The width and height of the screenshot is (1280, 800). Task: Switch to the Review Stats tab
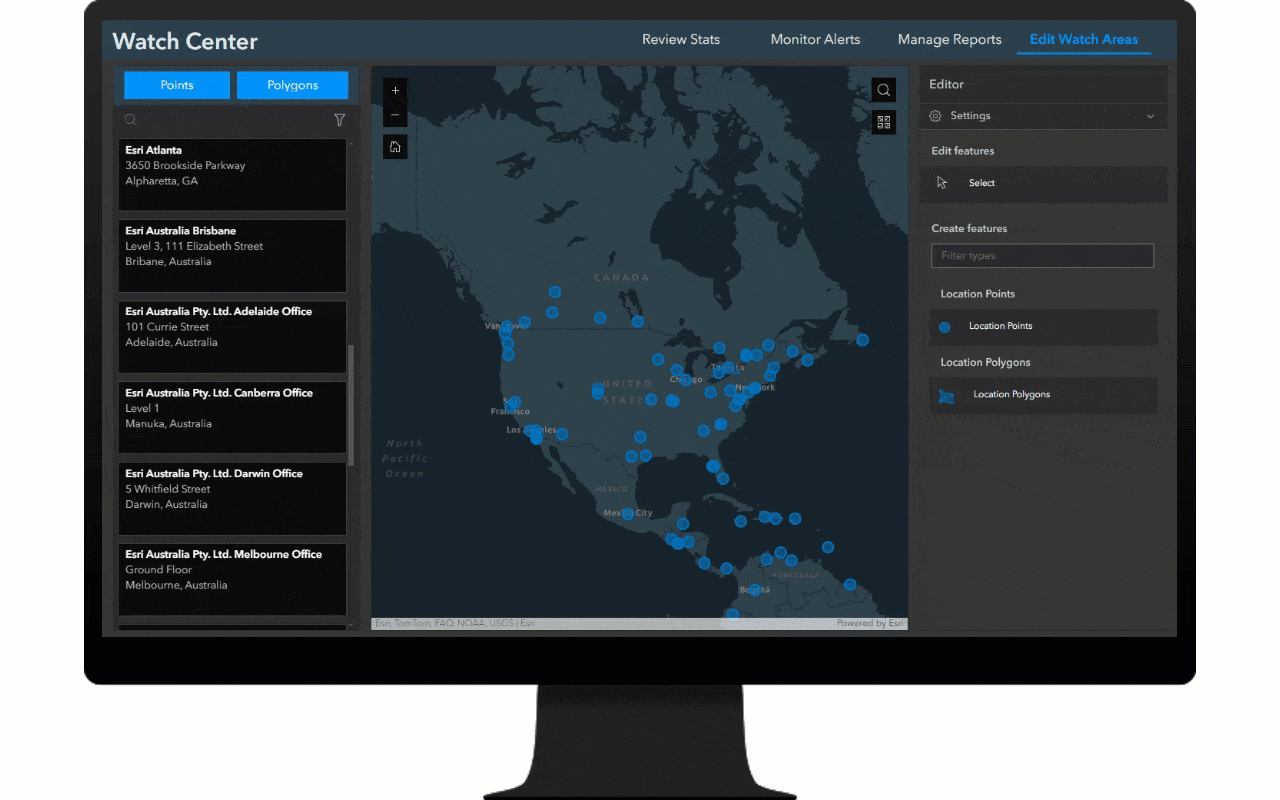681,39
